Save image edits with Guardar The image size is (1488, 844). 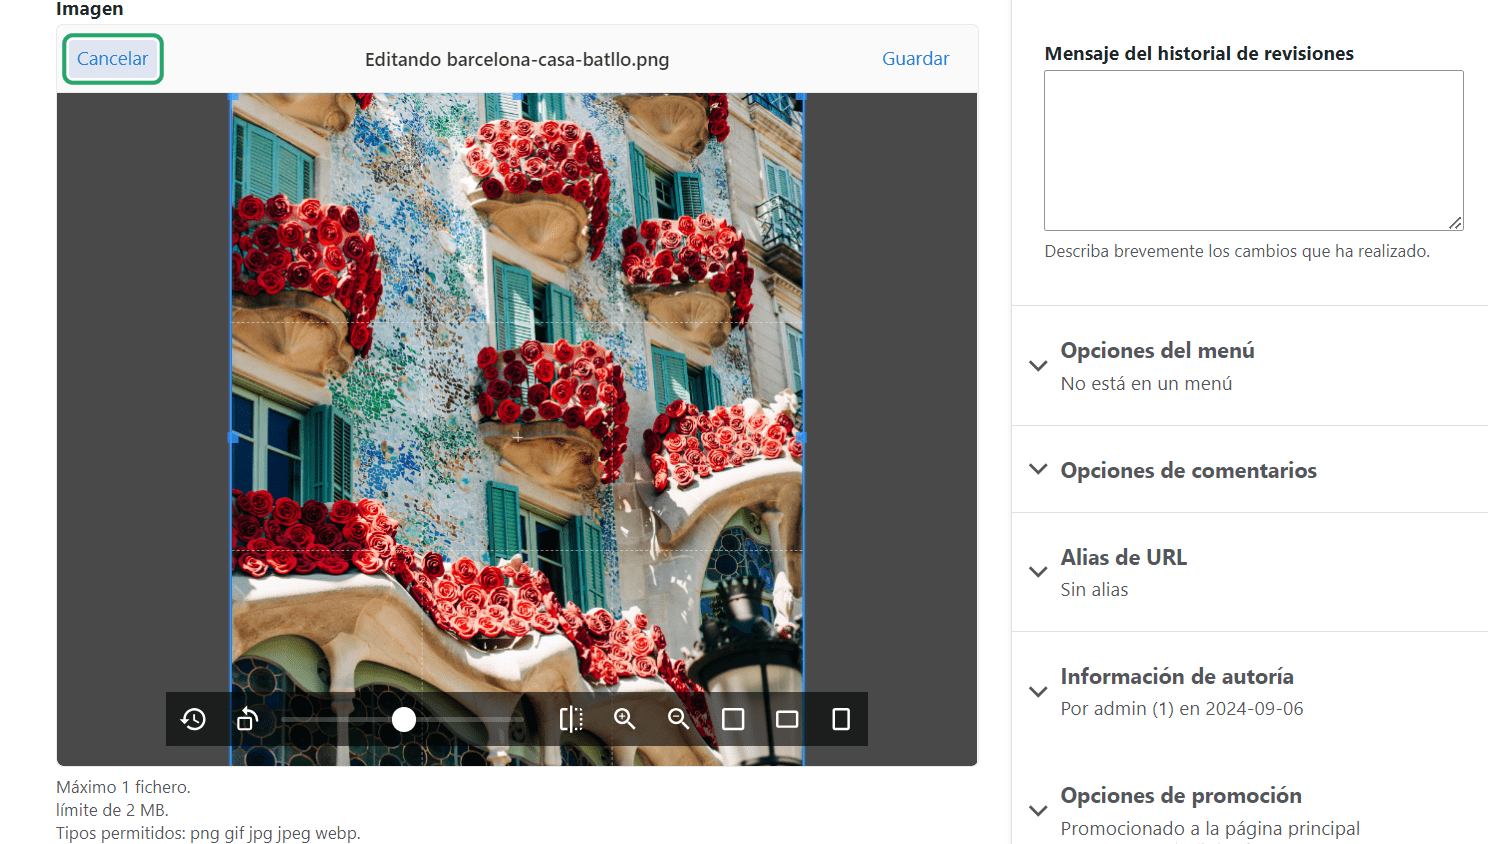915,58
